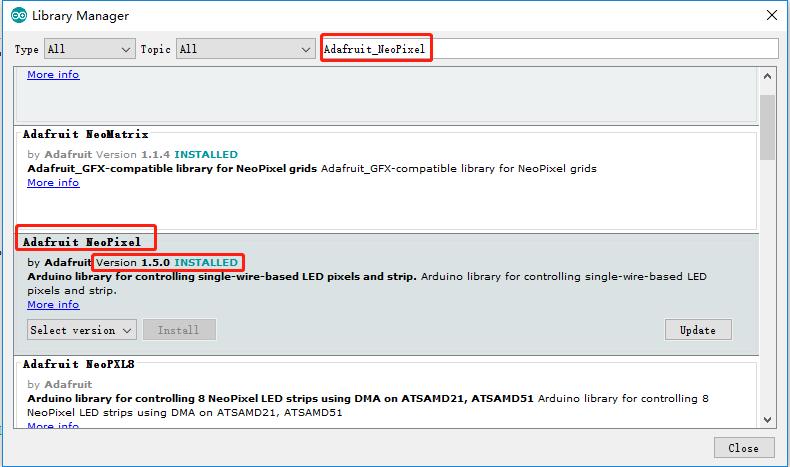Click the scrollbar up arrow
The height and width of the screenshot is (467, 790).
[x=767, y=77]
